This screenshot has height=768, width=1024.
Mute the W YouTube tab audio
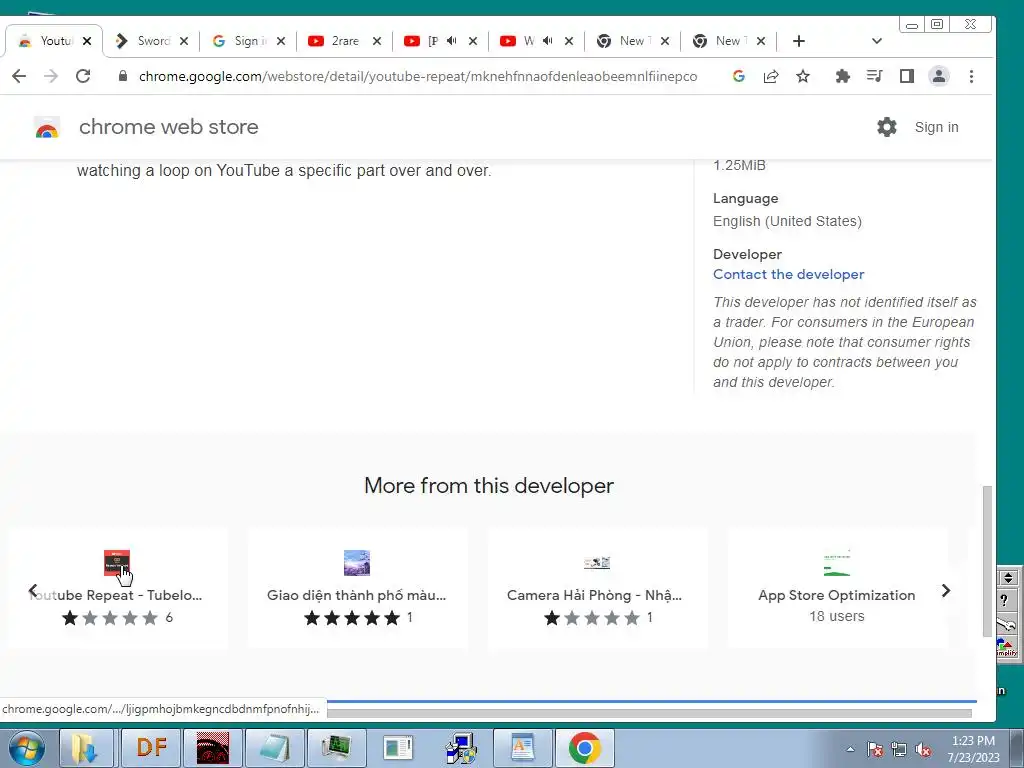(x=547, y=40)
